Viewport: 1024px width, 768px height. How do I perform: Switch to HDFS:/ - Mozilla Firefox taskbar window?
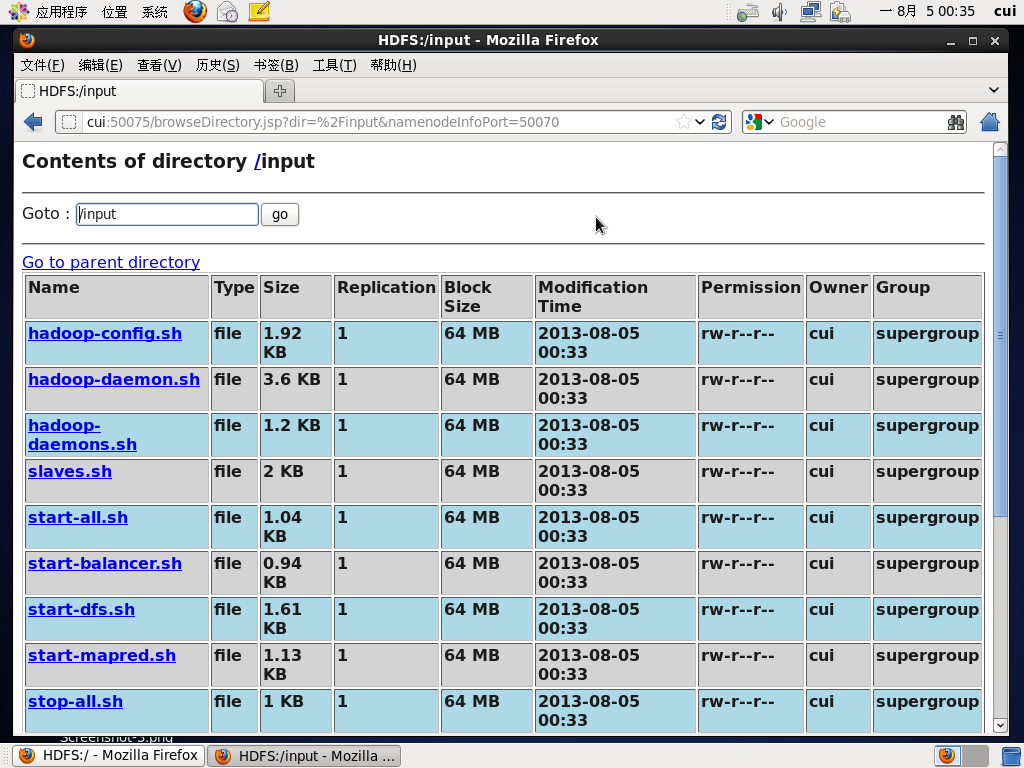point(109,756)
